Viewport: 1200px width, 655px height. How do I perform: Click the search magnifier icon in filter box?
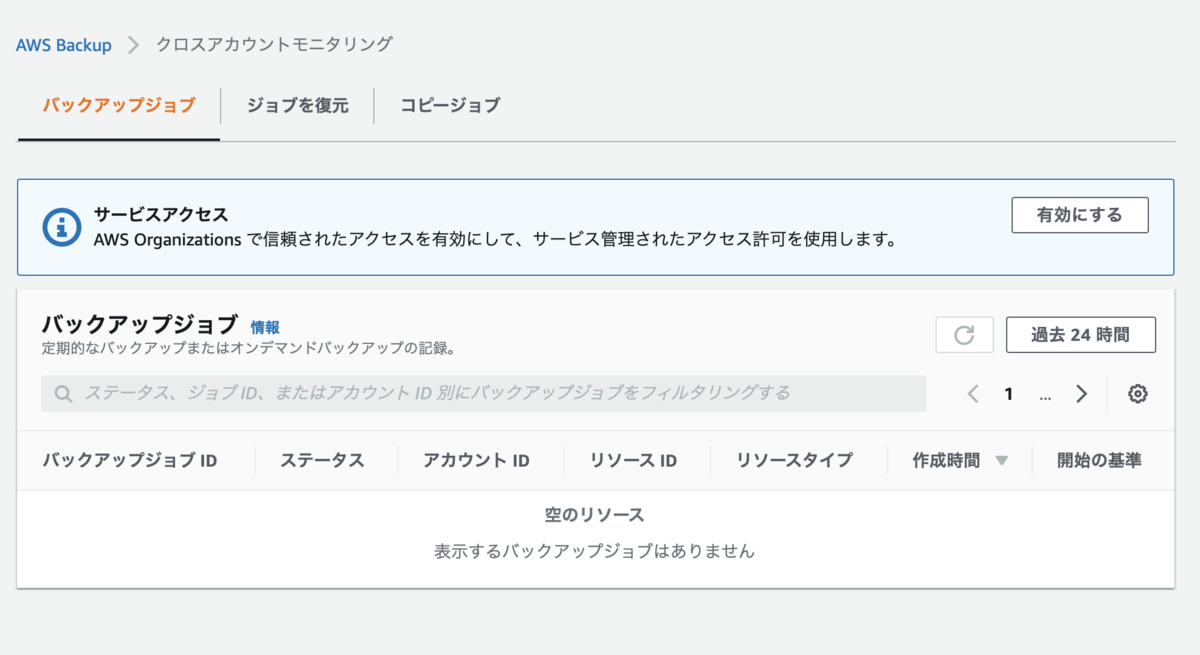tap(63, 394)
